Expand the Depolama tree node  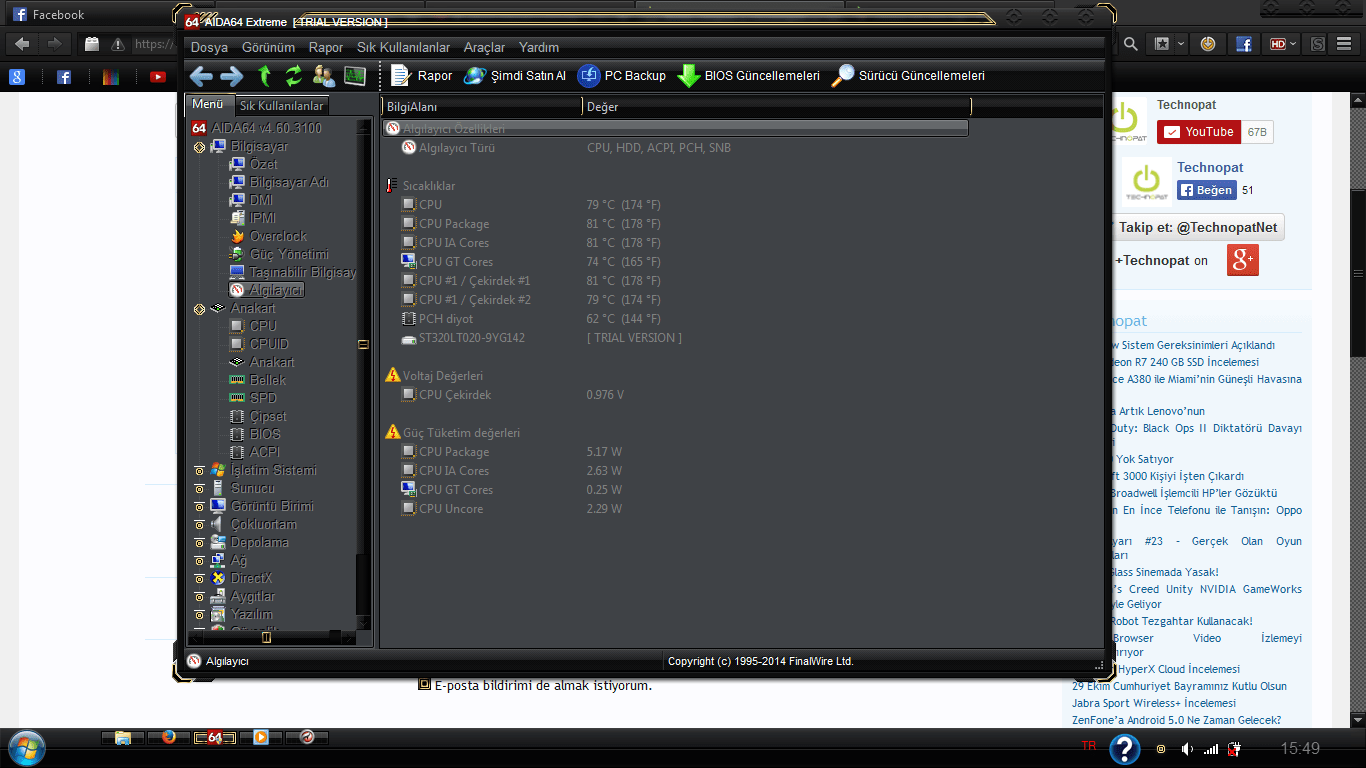point(199,543)
